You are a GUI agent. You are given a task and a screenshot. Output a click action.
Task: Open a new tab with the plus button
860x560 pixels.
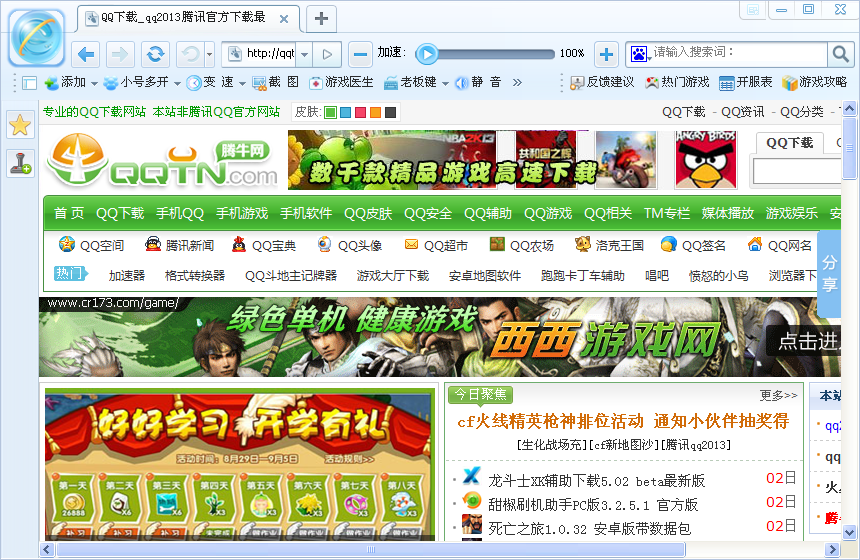321,19
